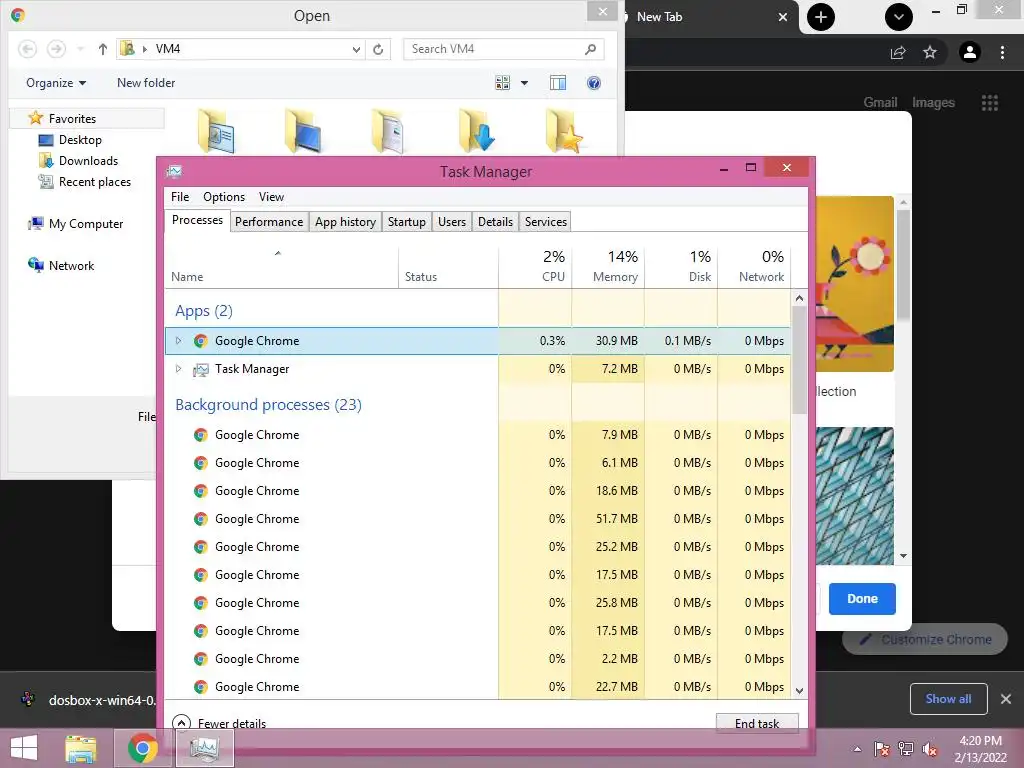Viewport: 1024px width, 768px height.
Task: Select the Google Chrome app row
Action: (478, 341)
